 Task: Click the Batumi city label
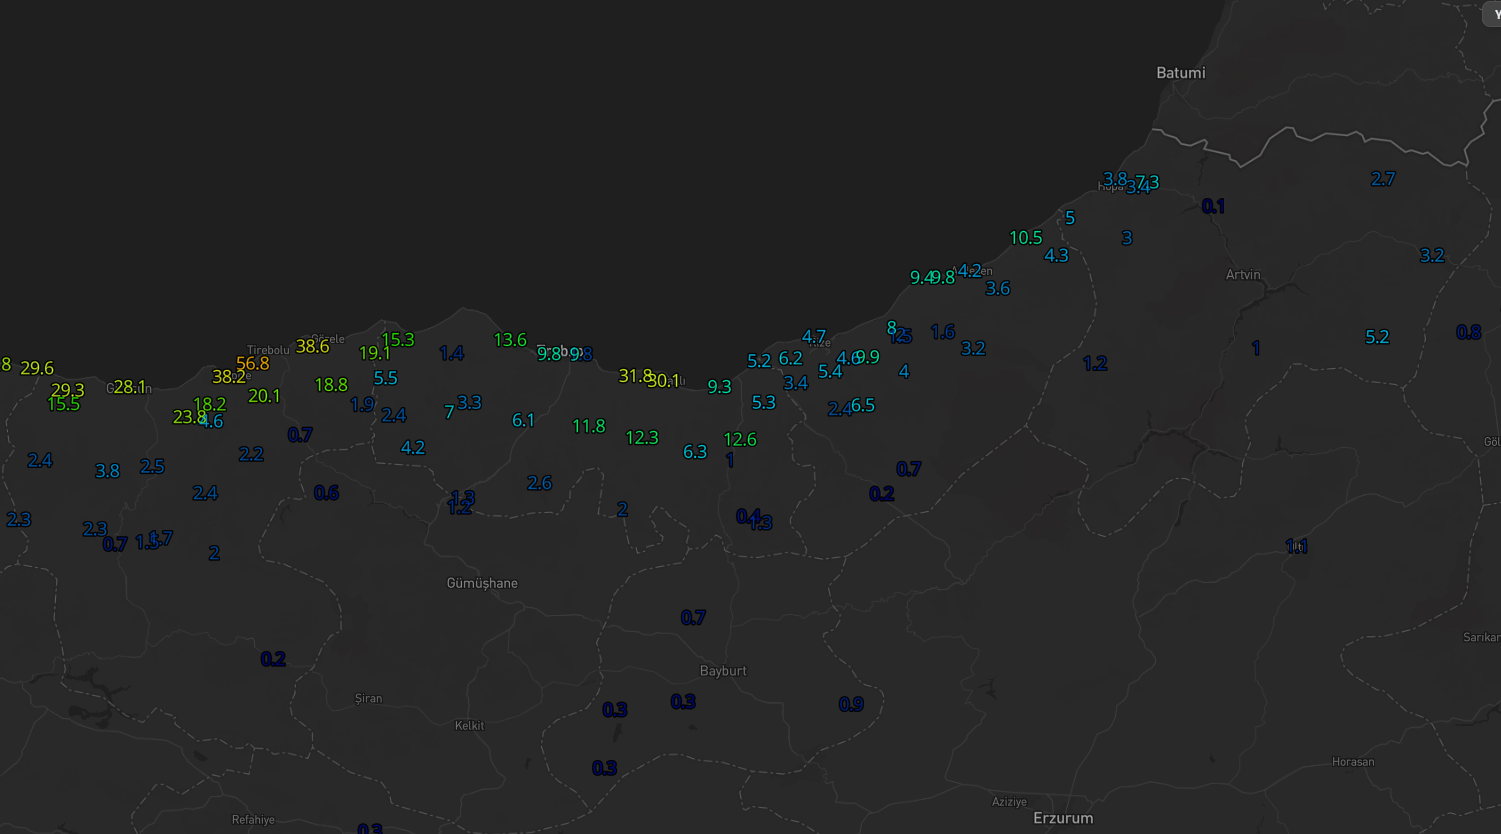click(1180, 73)
